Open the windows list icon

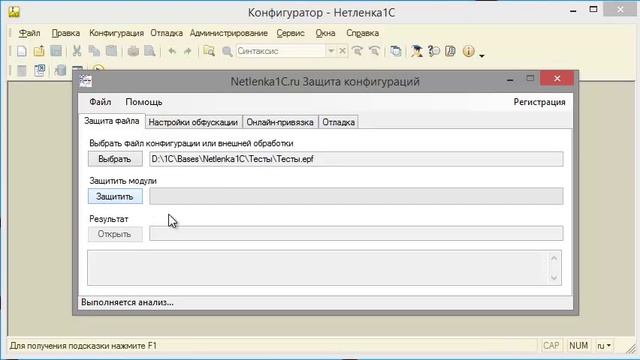(x=396, y=51)
